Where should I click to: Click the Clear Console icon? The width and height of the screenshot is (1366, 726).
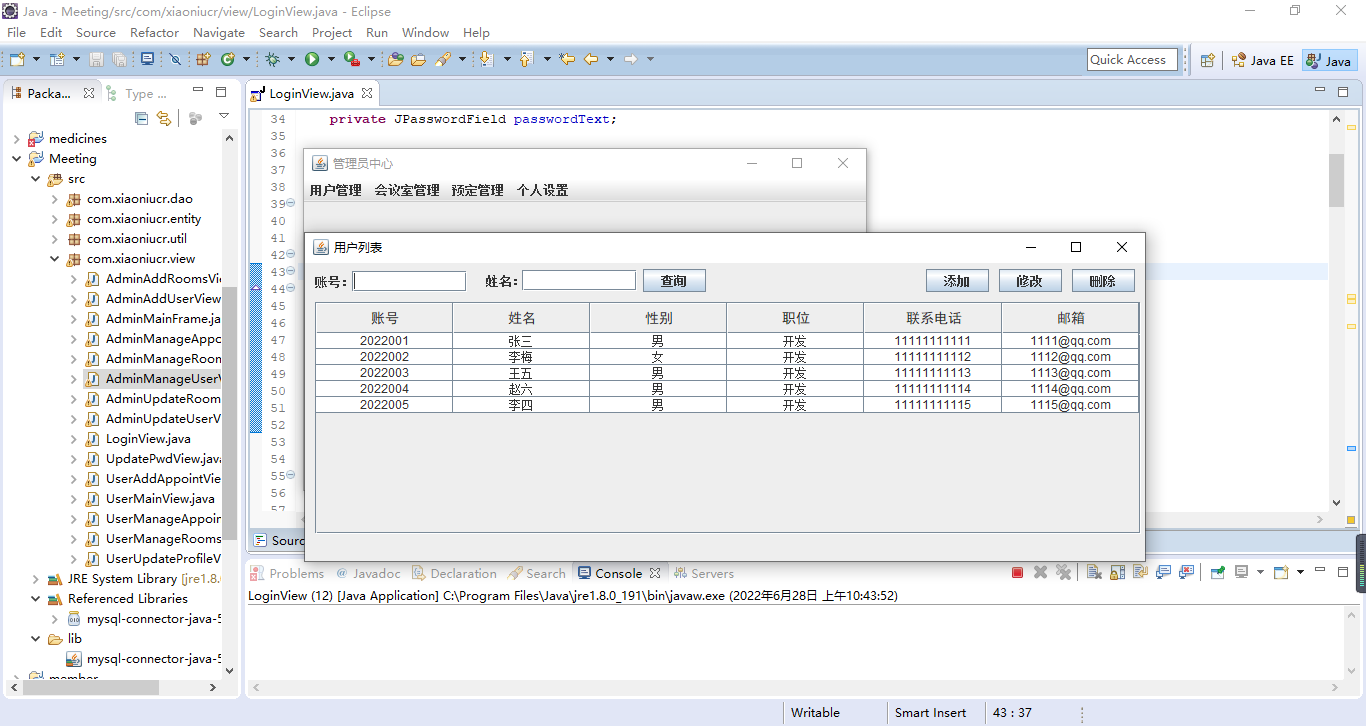(1094, 573)
